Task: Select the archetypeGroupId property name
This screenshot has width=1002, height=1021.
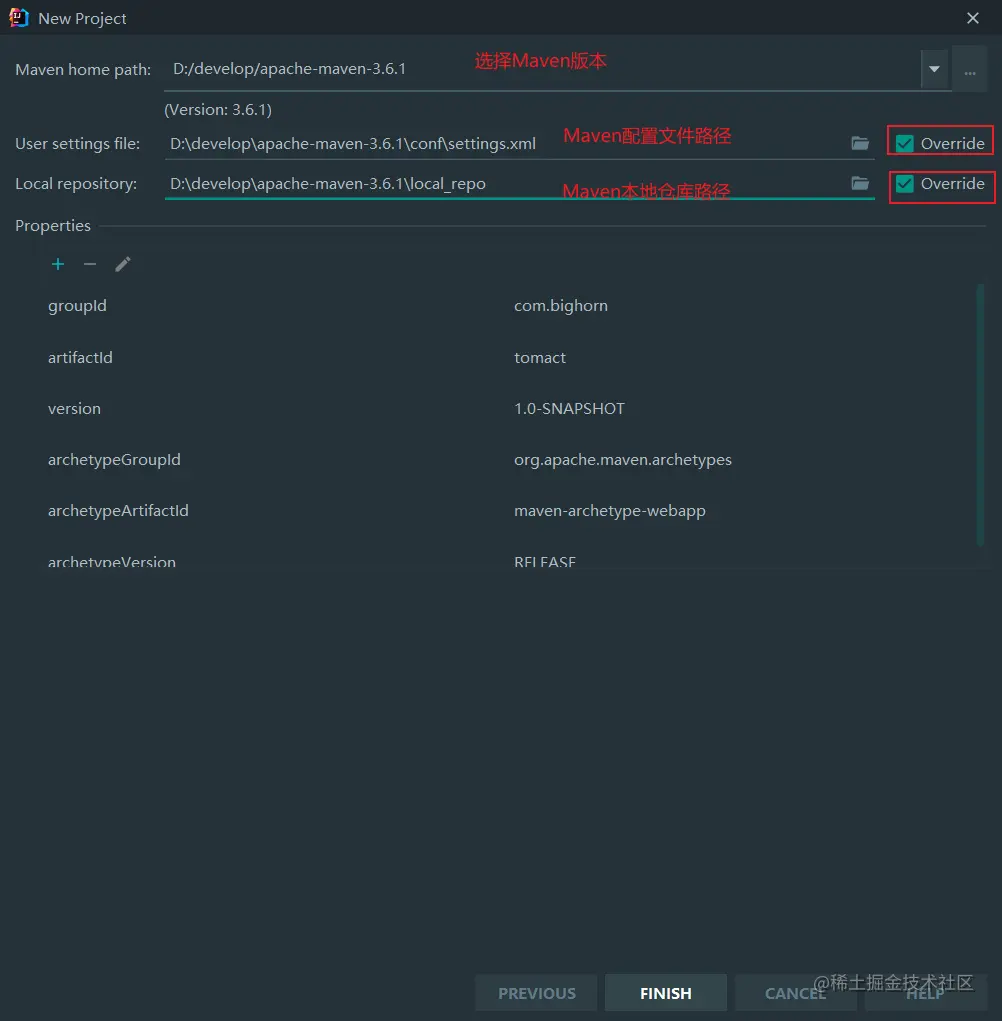Action: tap(114, 460)
